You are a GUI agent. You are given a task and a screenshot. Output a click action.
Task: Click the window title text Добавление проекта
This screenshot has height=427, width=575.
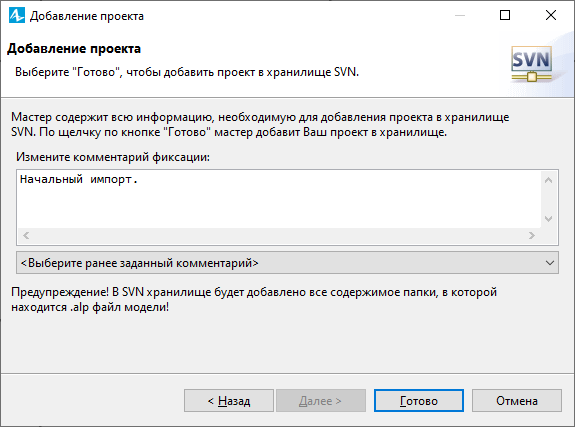click(87, 16)
